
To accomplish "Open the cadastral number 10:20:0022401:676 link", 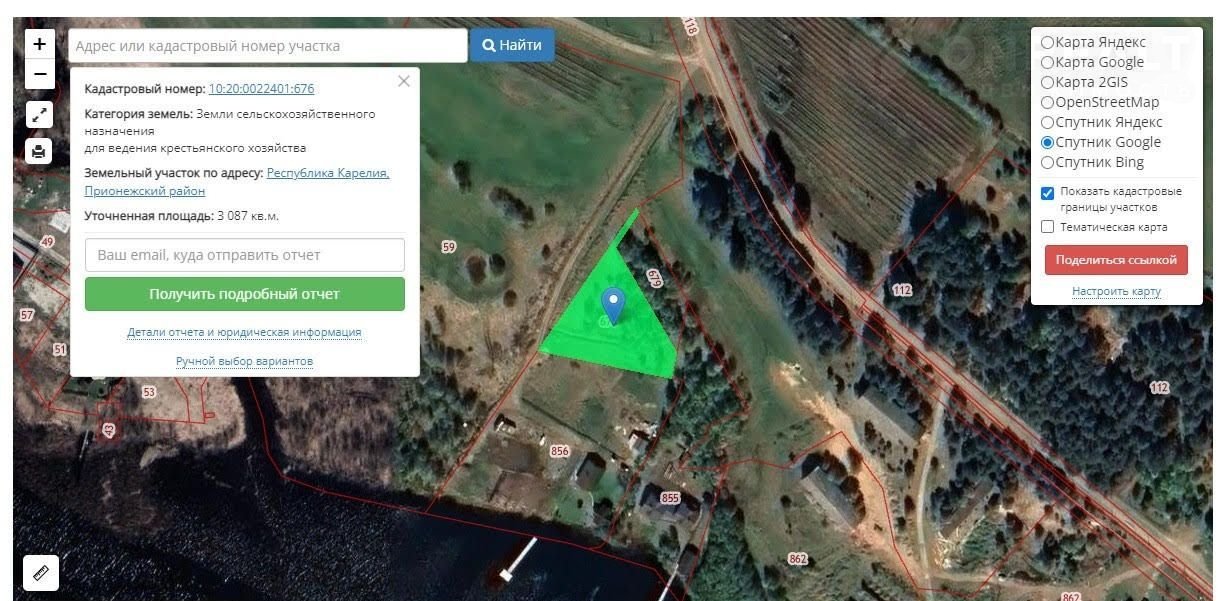I will coord(261,89).
